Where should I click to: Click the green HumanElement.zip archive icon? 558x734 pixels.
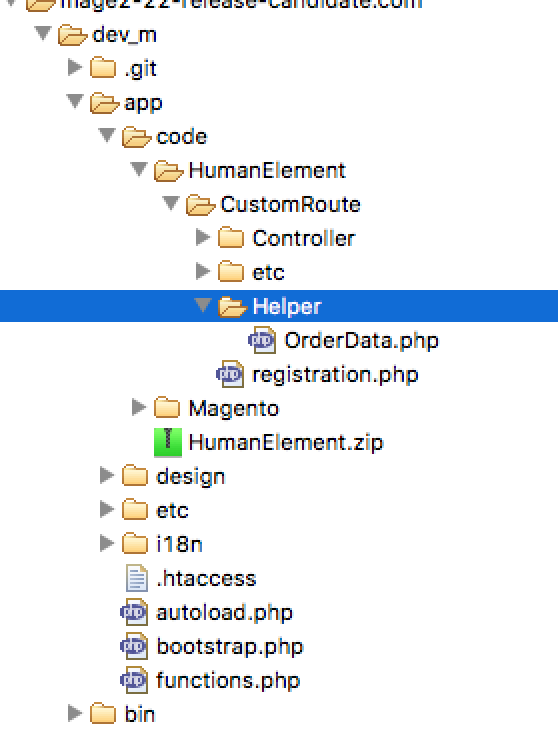tap(168, 442)
